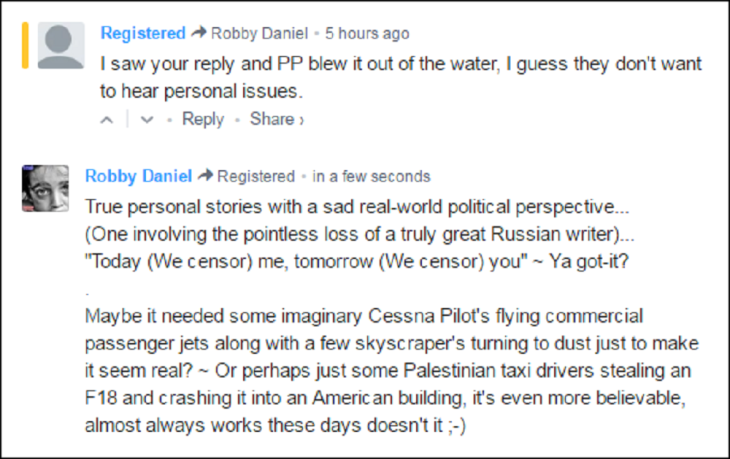Click the yellow highlight bar beside first comment
Screen dimensions: 730x459
[x=24, y=46]
